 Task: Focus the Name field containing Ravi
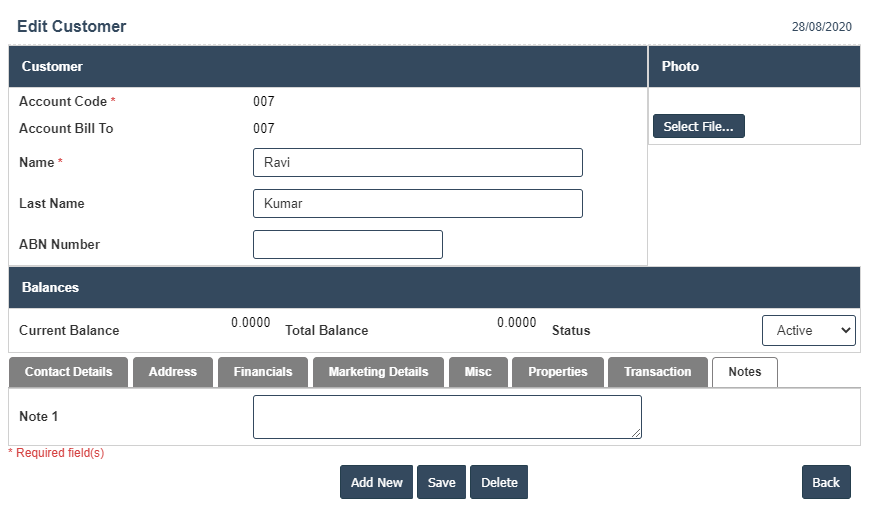[x=417, y=163]
